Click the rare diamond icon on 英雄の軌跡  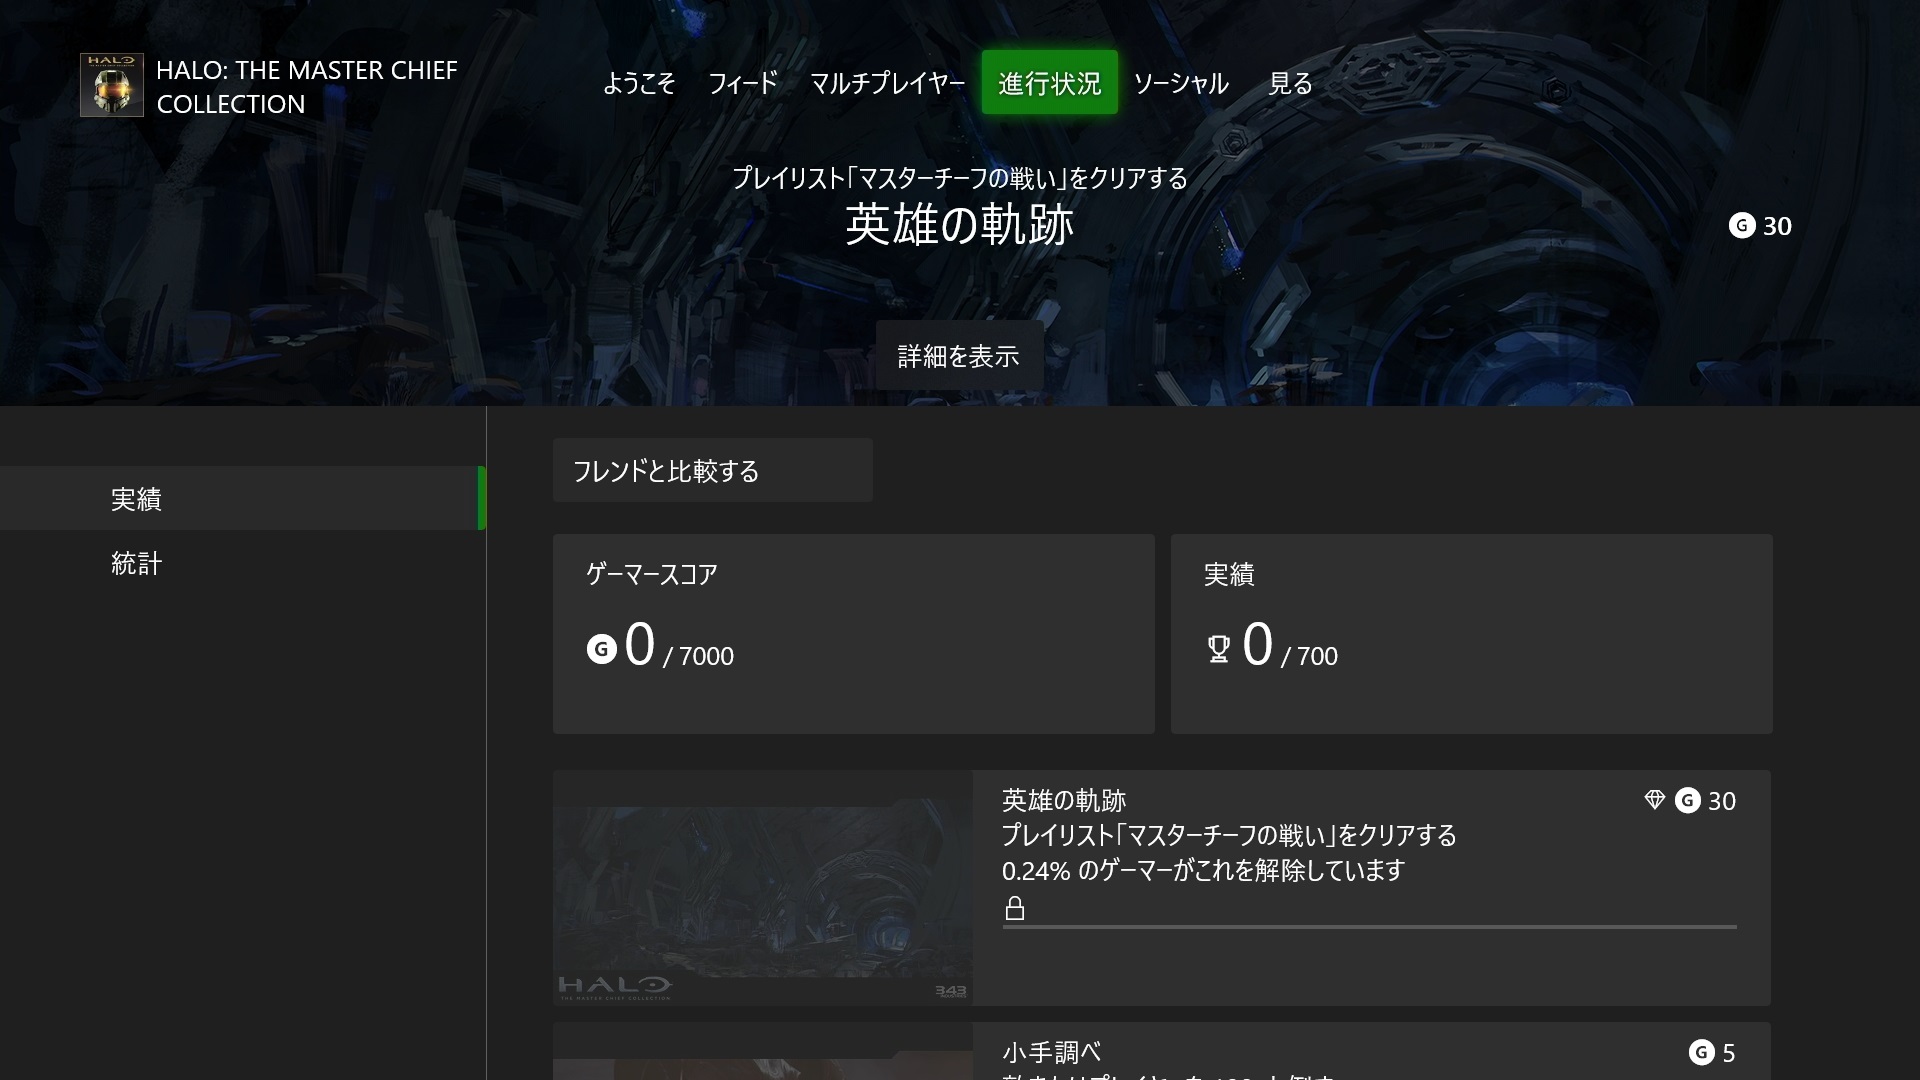[1654, 800]
